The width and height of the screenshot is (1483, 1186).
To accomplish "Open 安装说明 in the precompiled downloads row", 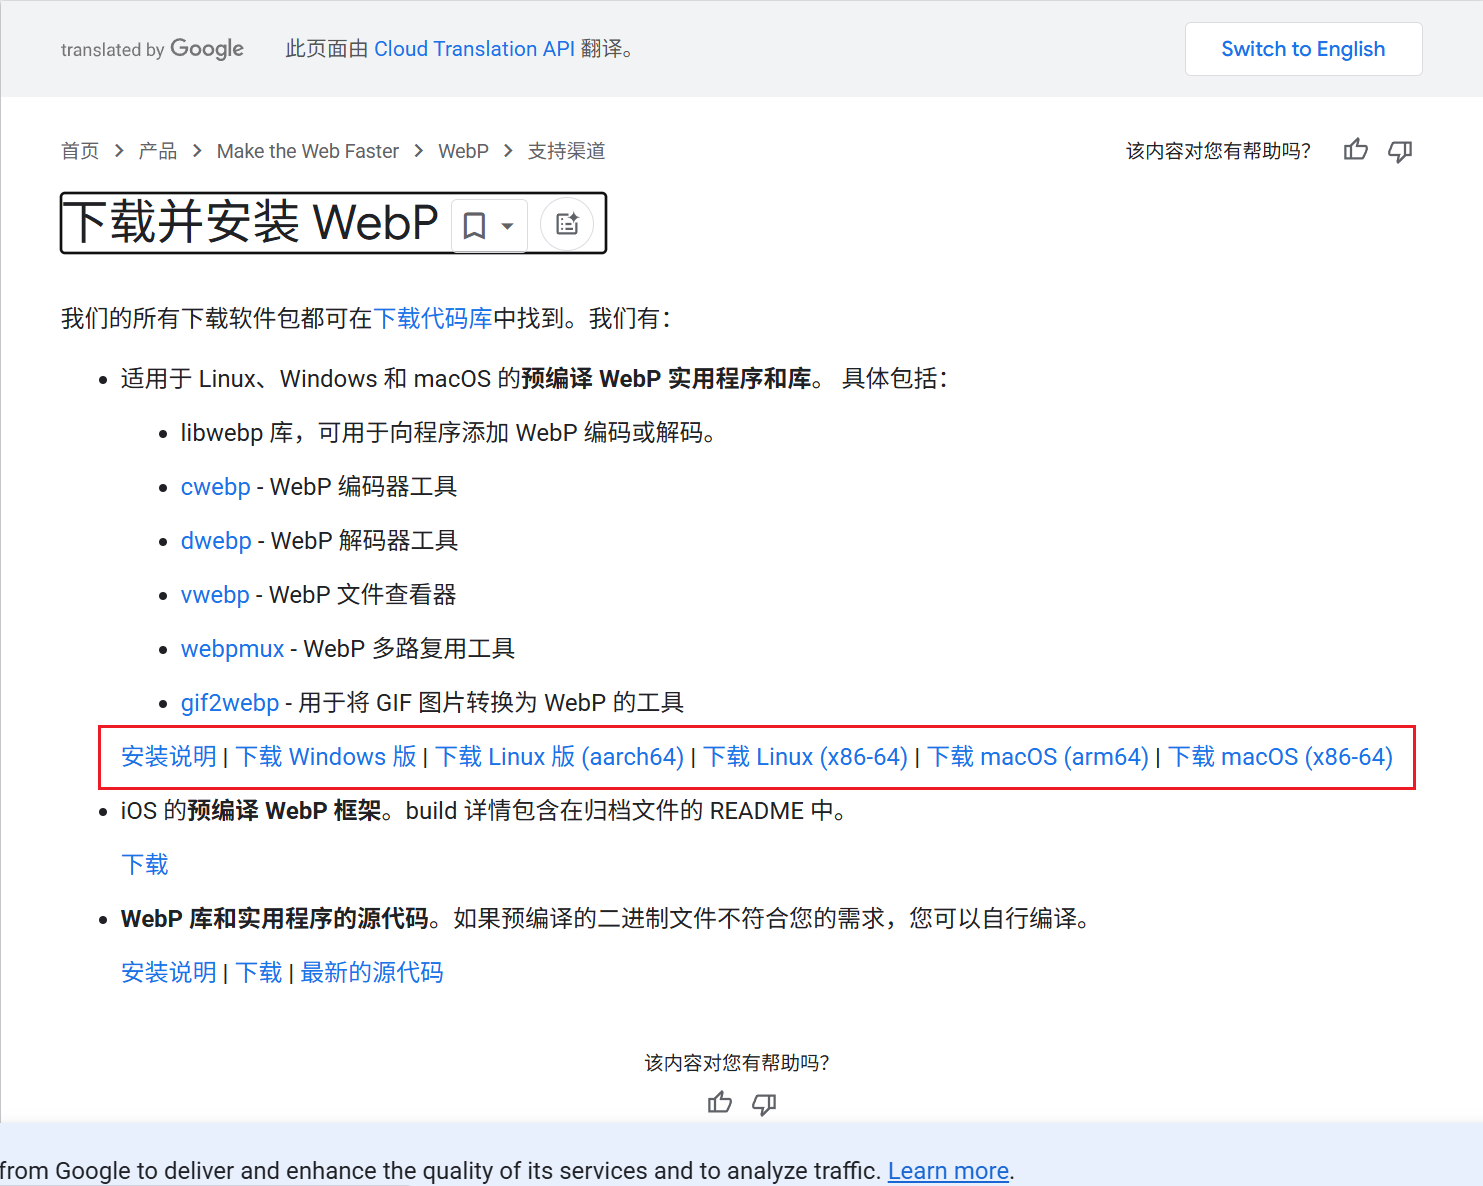I will coord(169,757).
